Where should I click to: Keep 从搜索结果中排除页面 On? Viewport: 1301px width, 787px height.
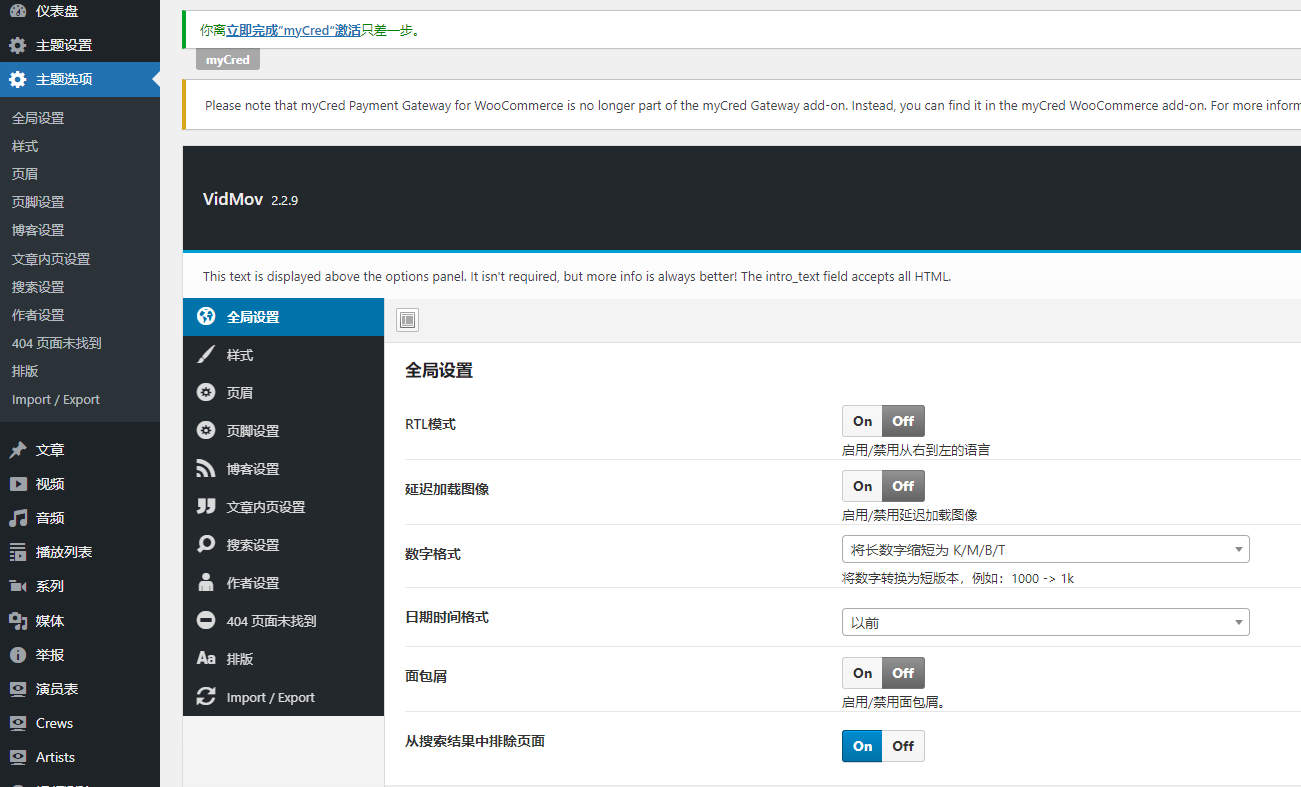[x=862, y=746]
